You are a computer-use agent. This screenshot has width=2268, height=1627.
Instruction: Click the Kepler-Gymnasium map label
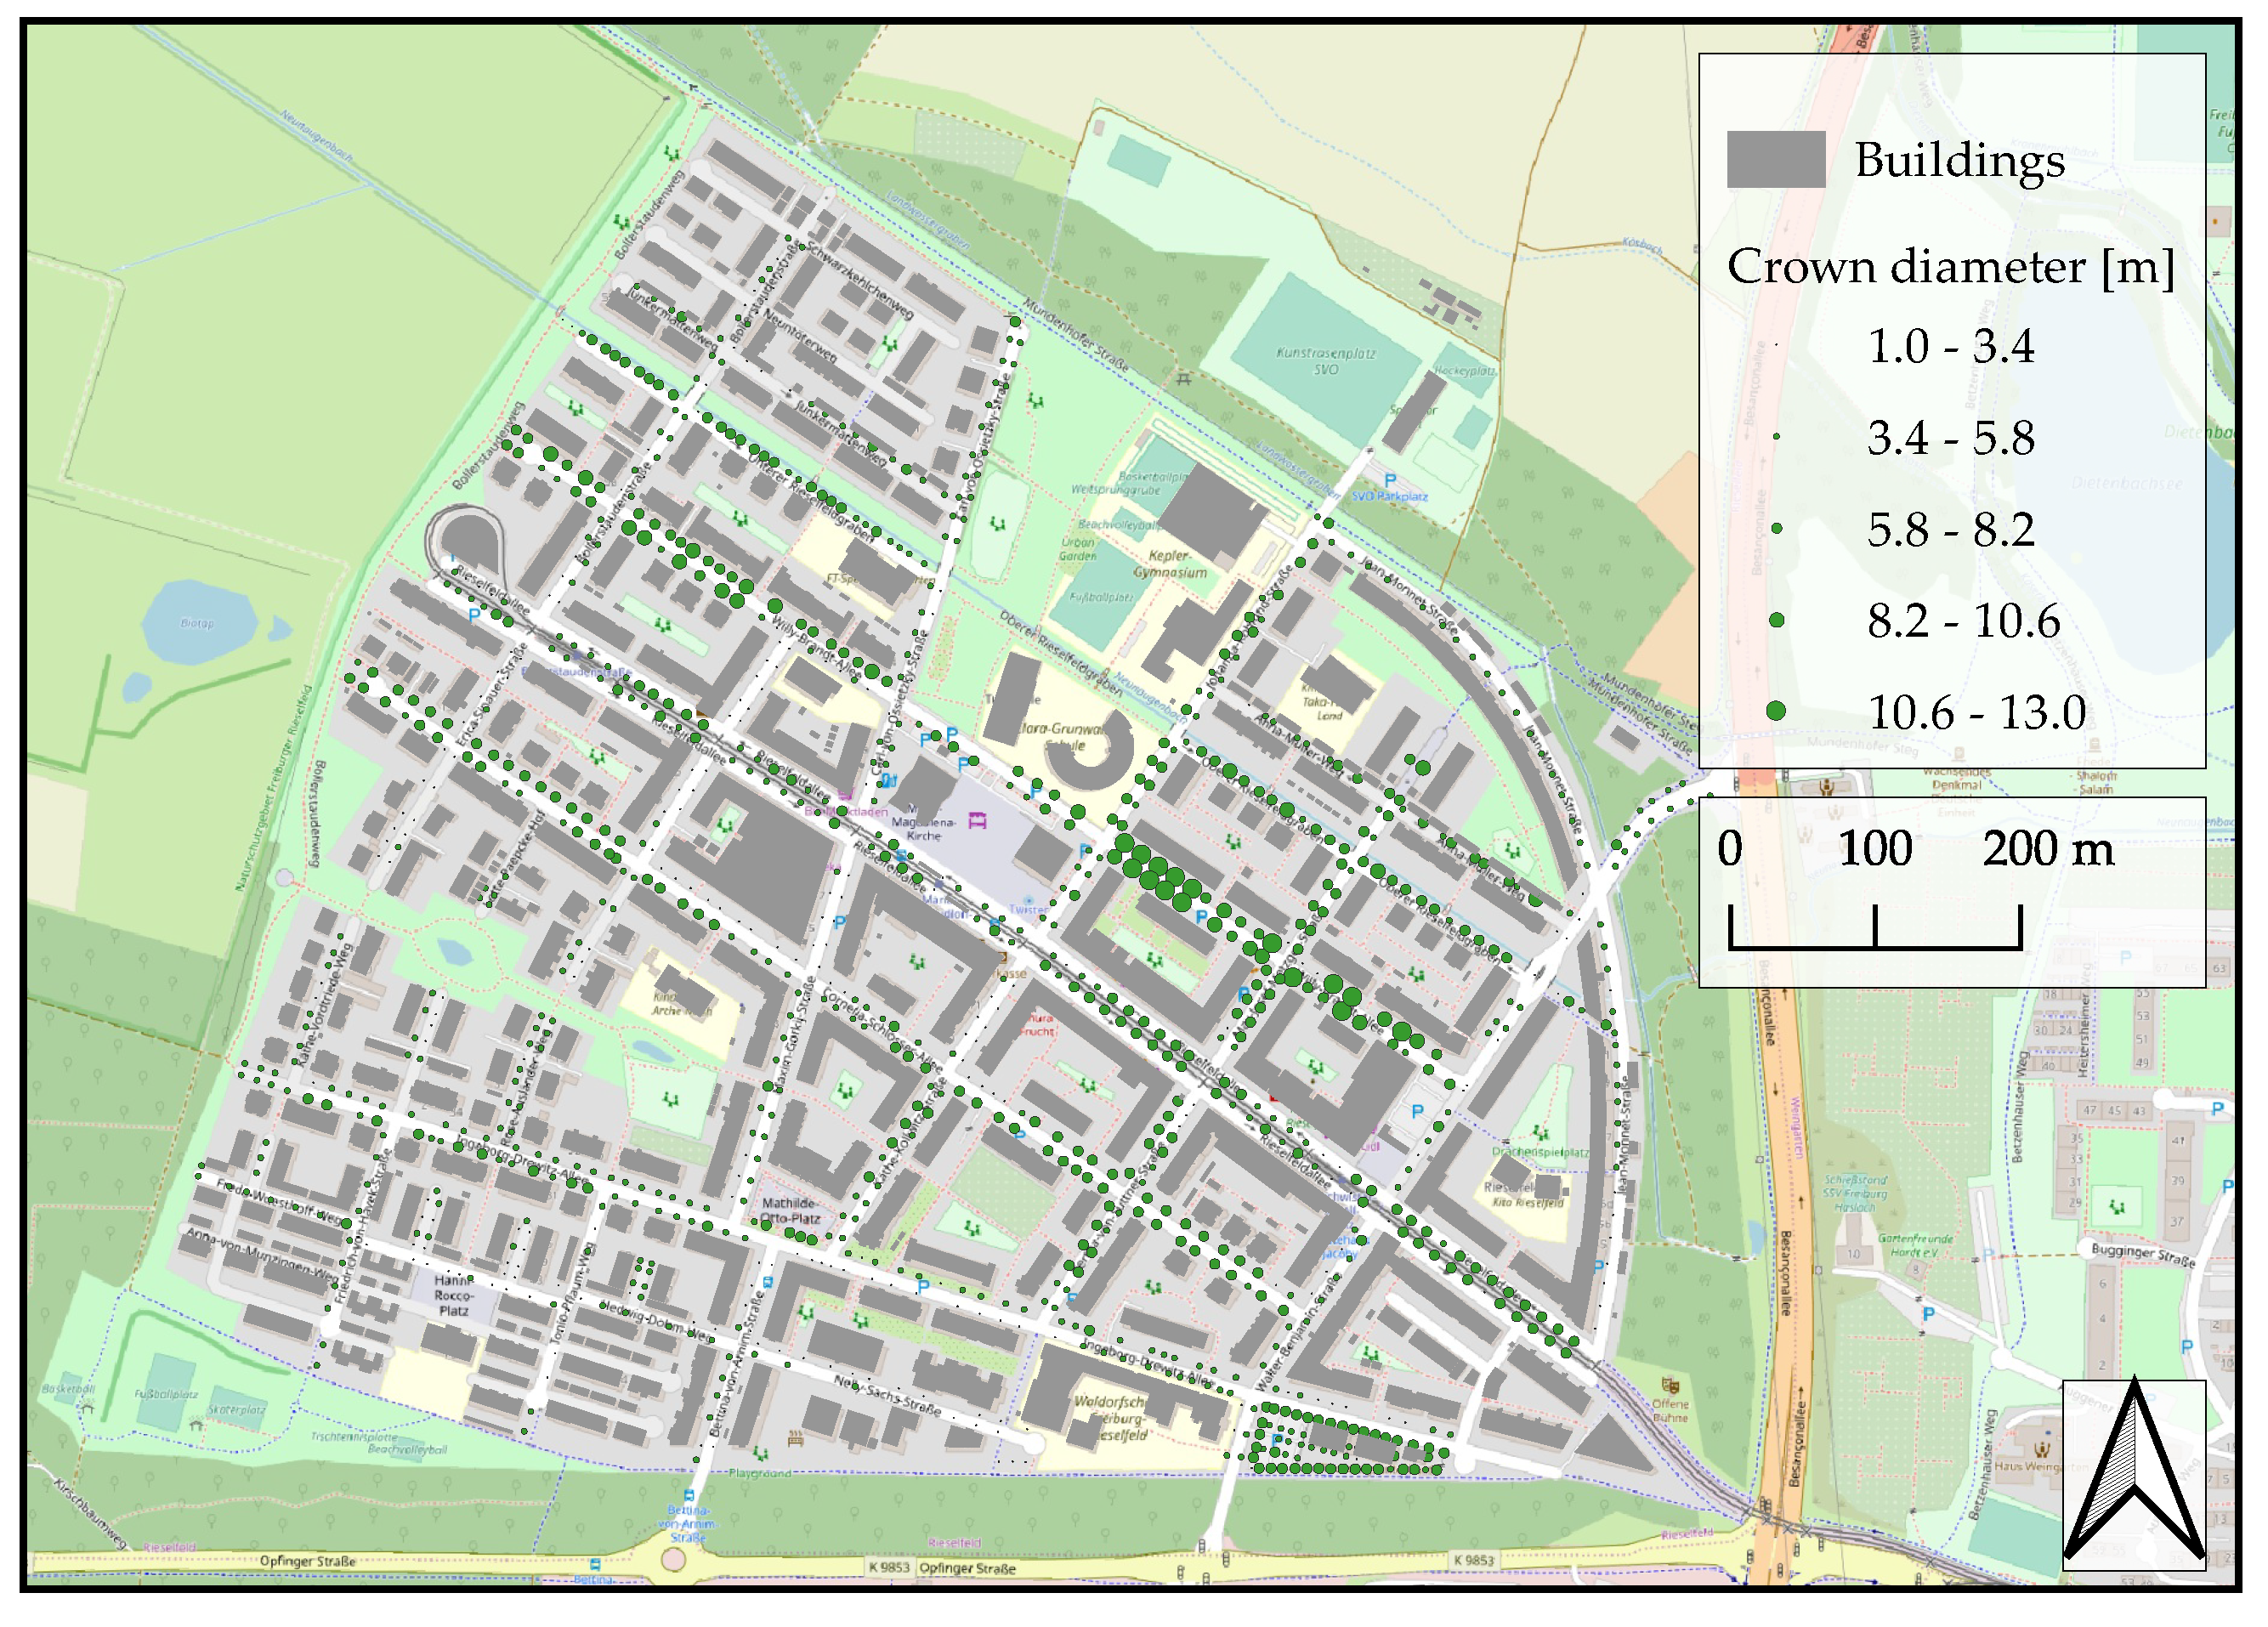point(1169,564)
